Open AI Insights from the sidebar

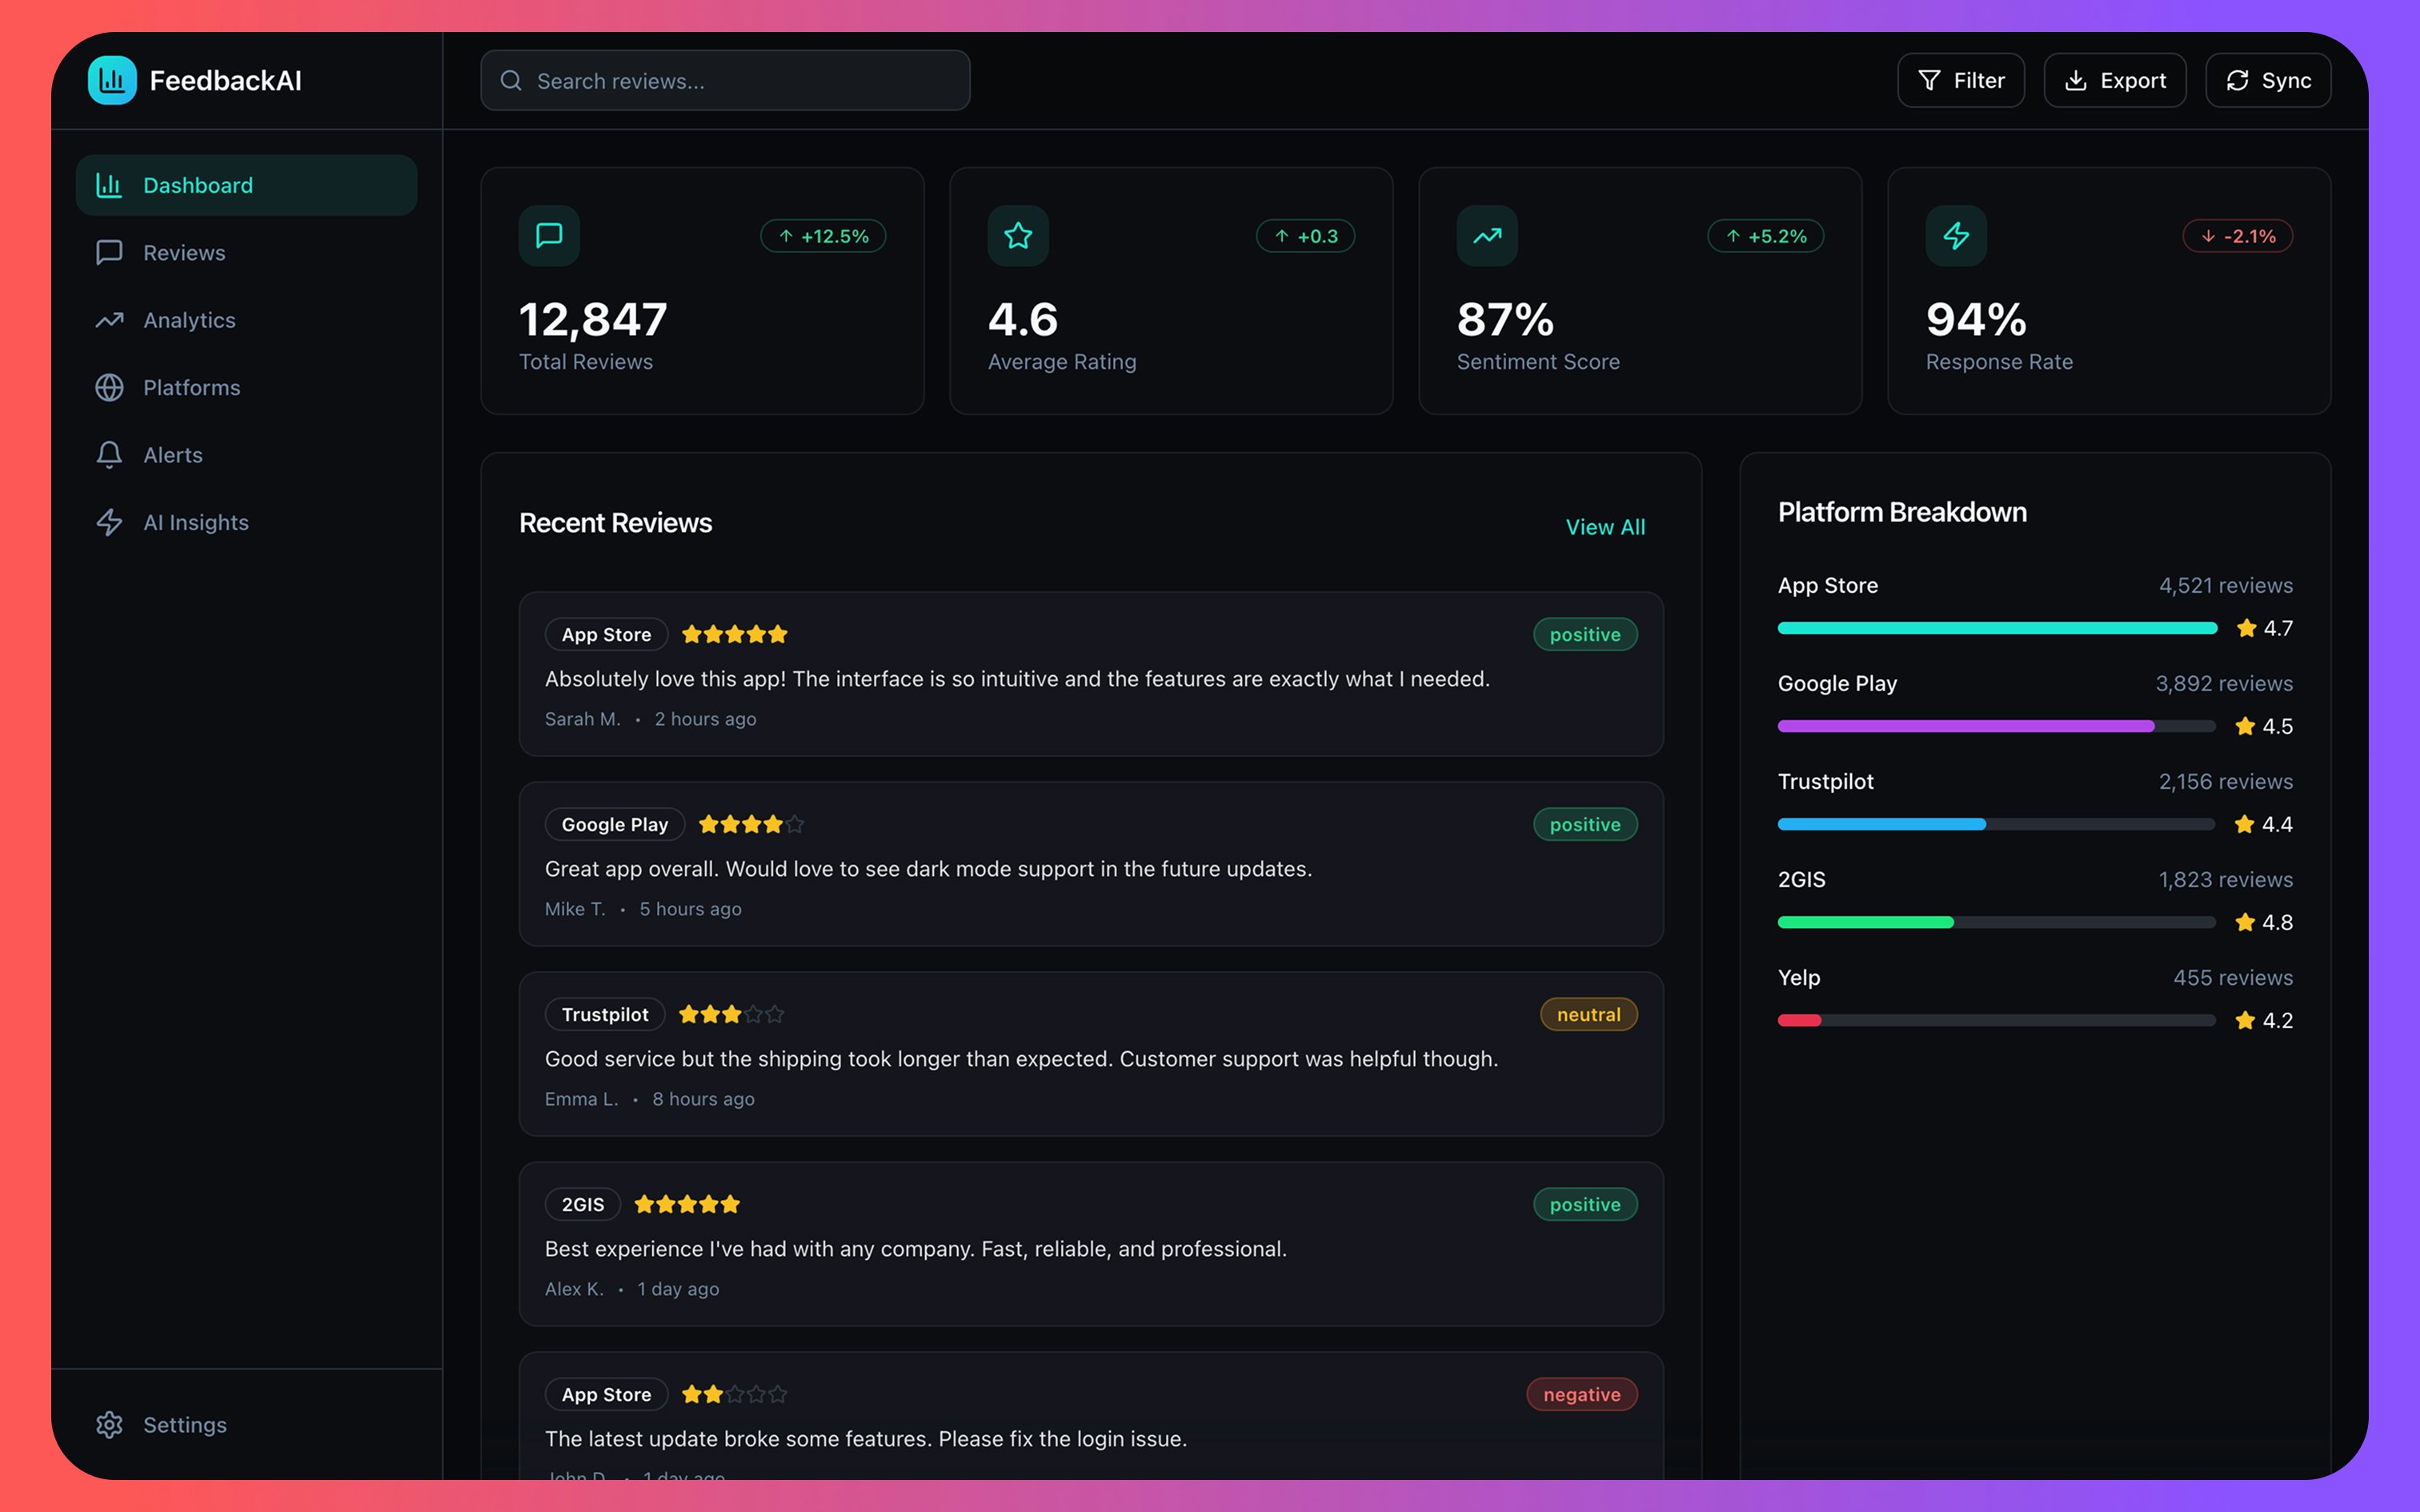(x=195, y=521)
